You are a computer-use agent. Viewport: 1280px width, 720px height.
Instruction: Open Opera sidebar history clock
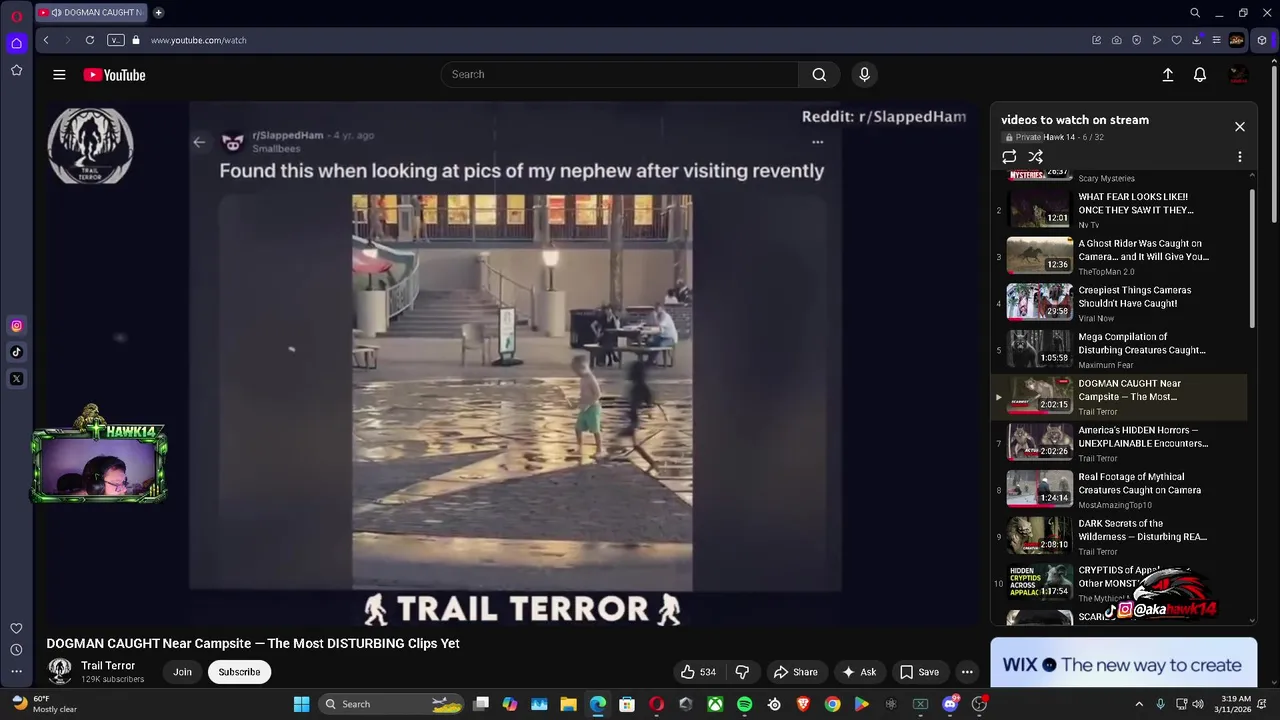pos(16,650)
